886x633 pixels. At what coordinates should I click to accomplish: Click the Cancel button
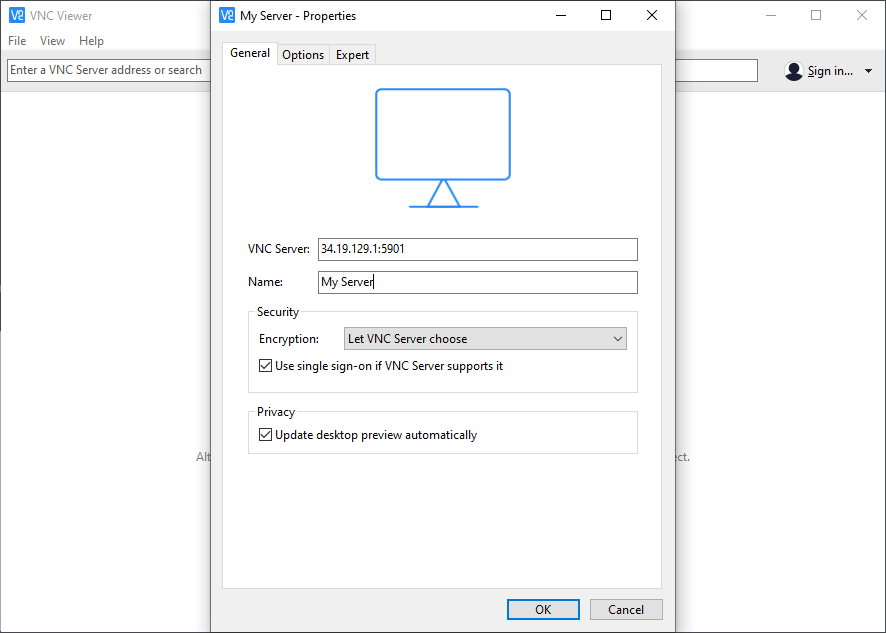click(626, 609)
